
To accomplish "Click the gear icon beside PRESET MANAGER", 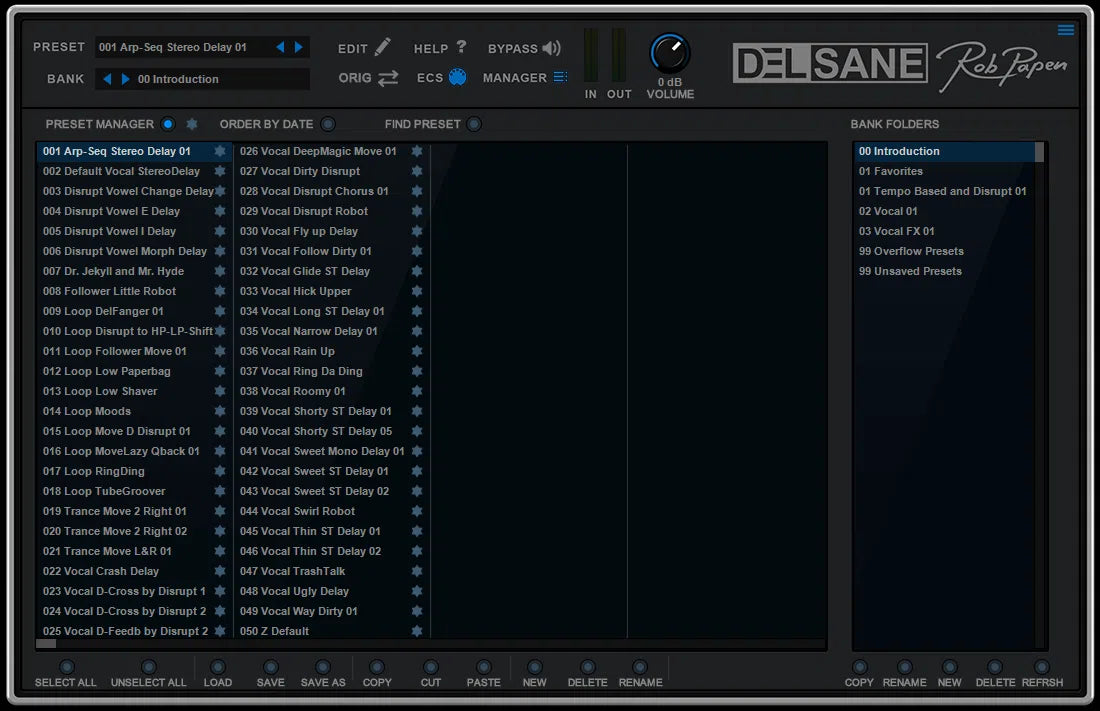I will click(191, 123).
